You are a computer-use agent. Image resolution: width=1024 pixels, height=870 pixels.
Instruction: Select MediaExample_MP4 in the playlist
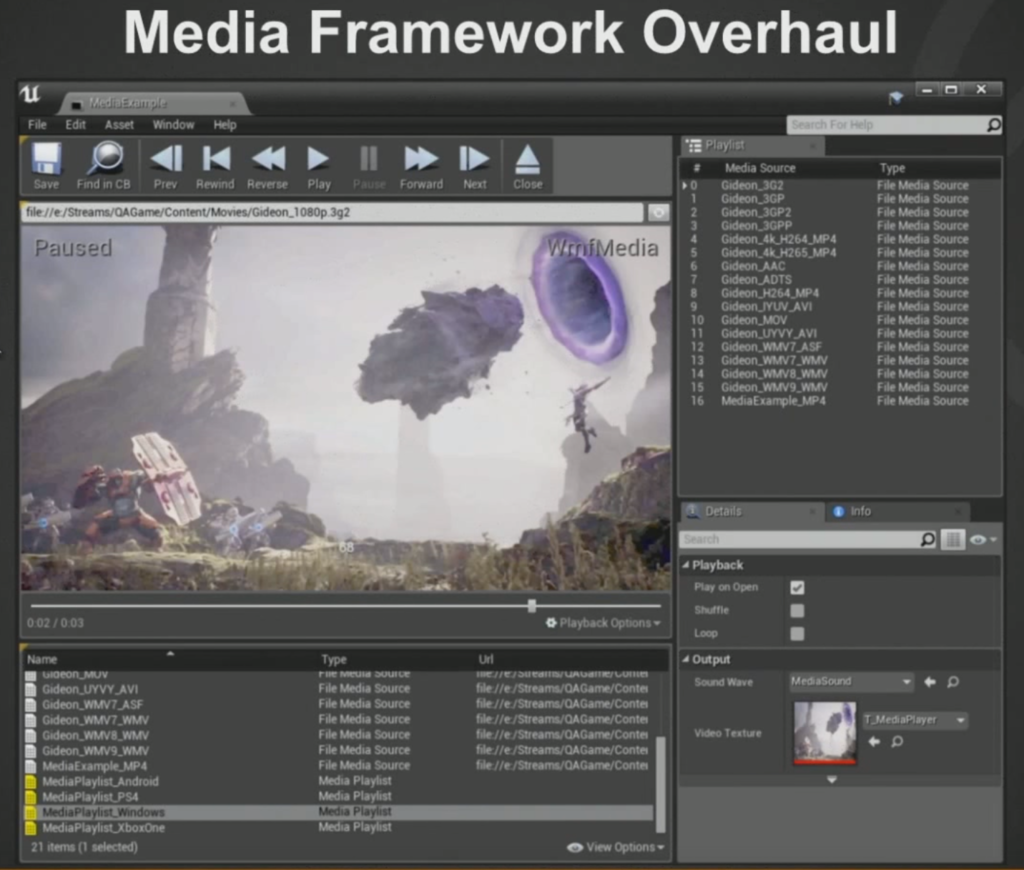(x=840, y=401)
